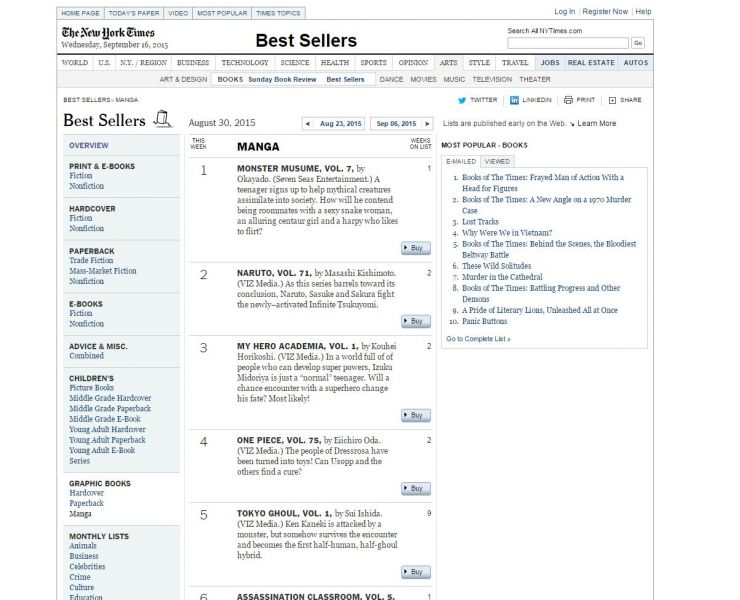Image resolution: width=740 pixels, height=600 pixels.
Task: Click the book icon beside Best Sellers
Action: tap(163, 120)
